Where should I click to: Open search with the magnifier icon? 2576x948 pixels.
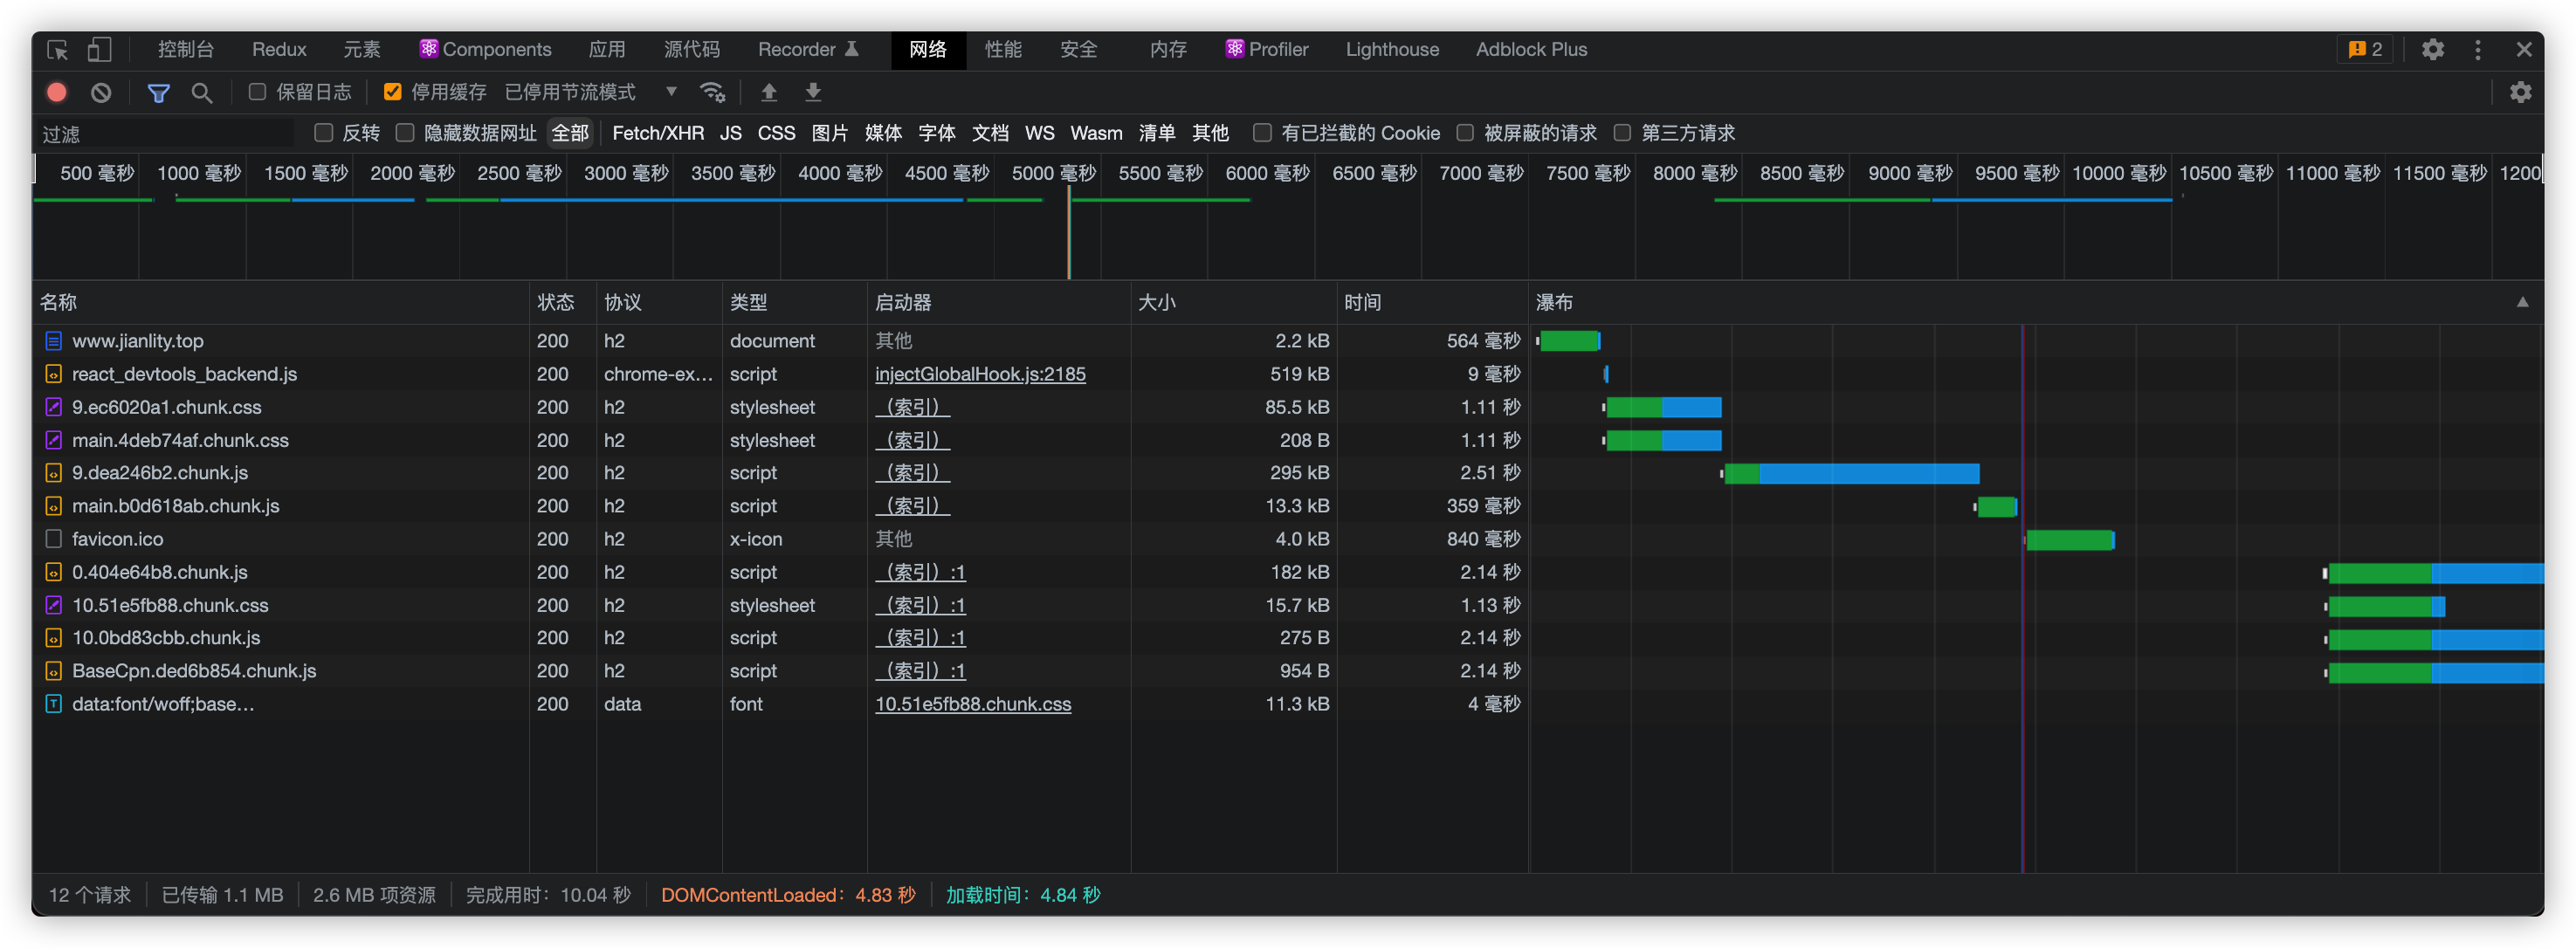tap(202, 92)
